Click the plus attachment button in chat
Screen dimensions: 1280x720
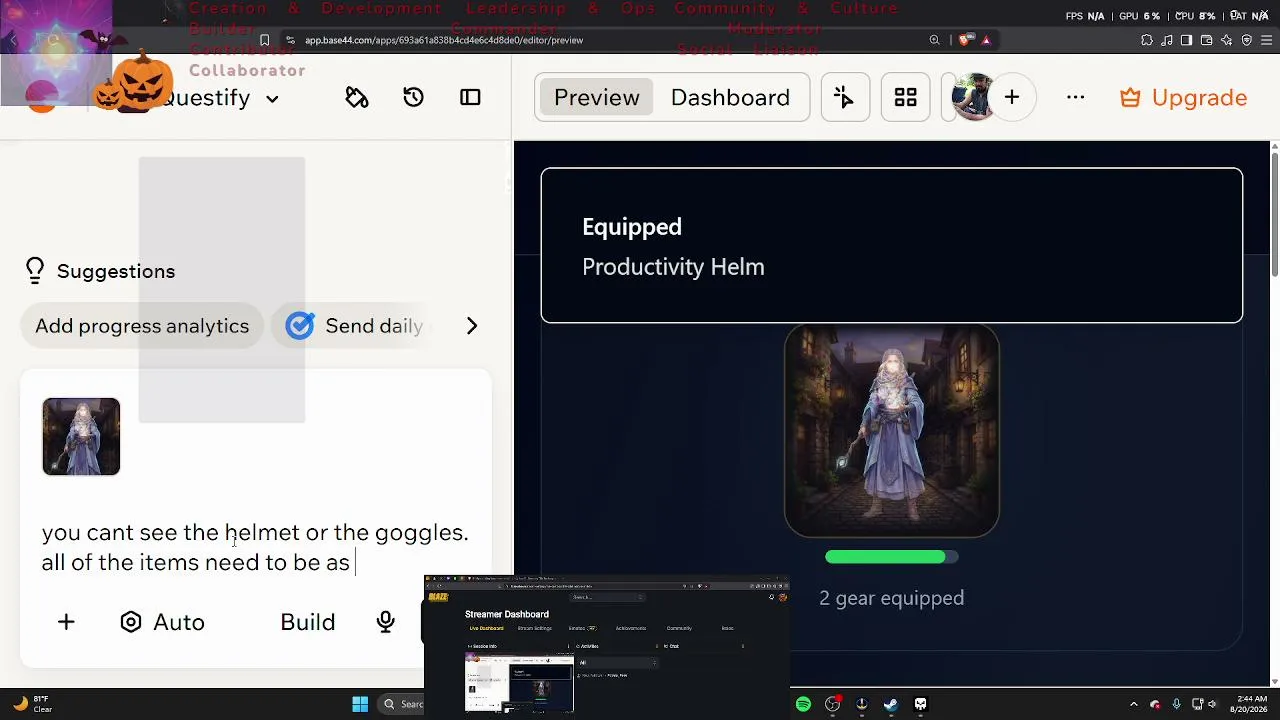click(x=66, y=622)
